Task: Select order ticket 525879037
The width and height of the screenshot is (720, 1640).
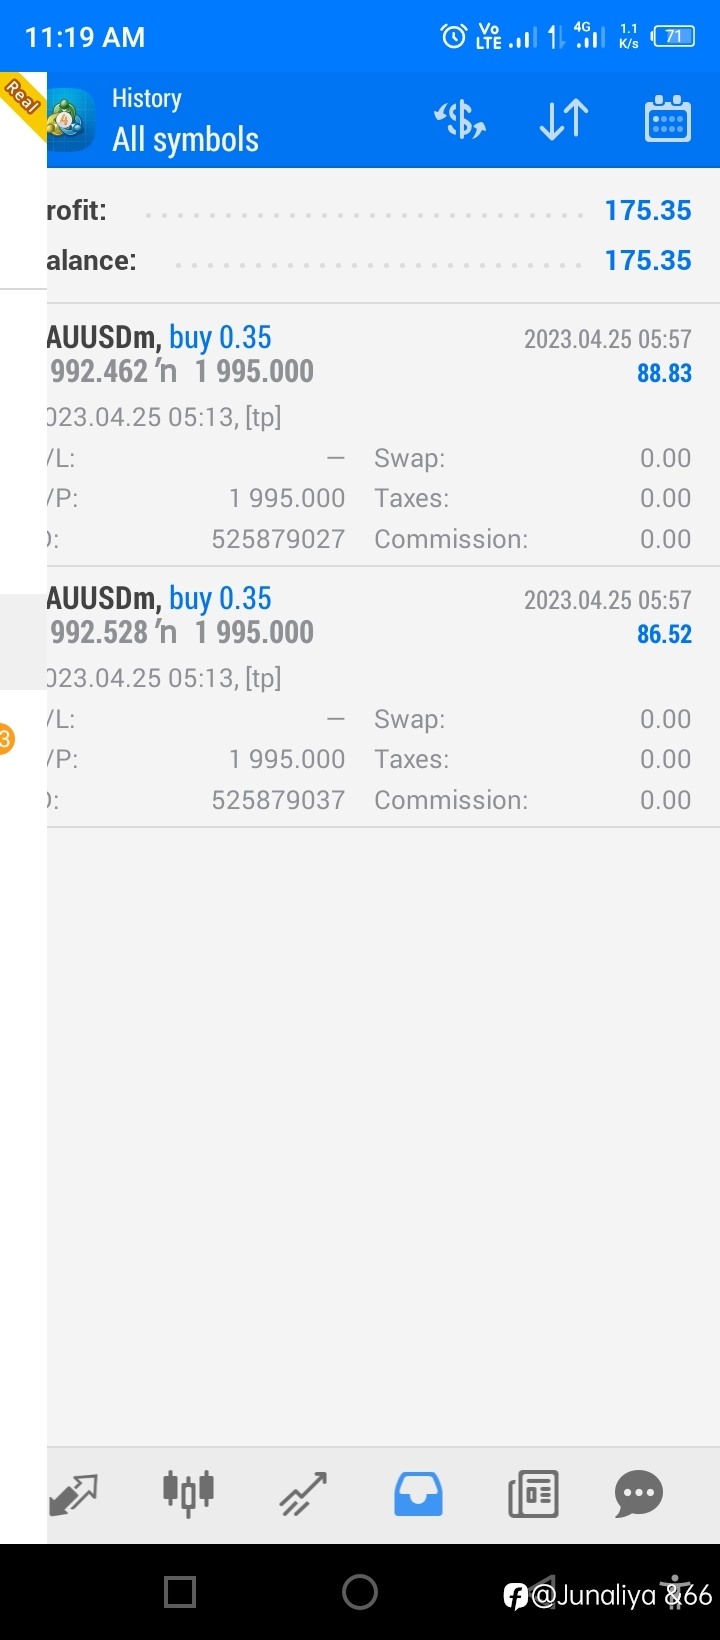Action: point(278,800)
